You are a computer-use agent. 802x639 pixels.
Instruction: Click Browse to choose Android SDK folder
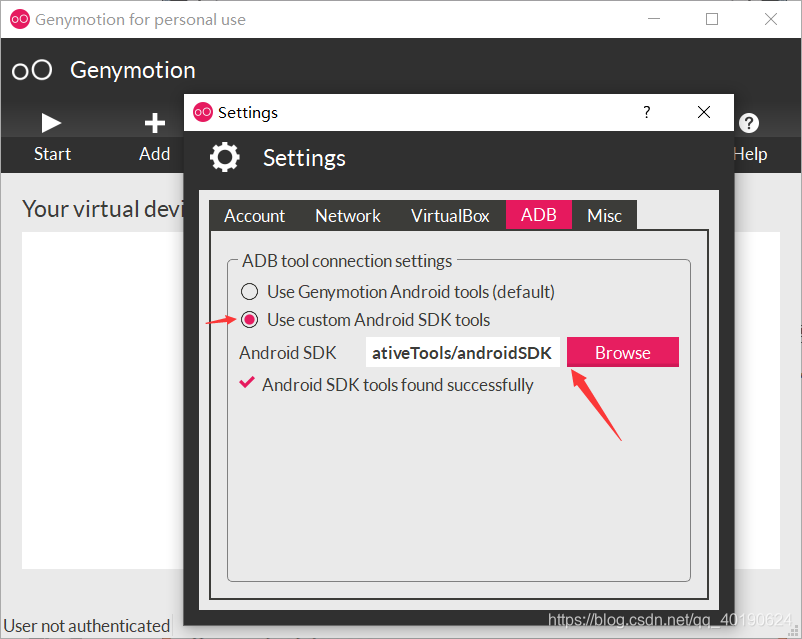click(622, 352)
